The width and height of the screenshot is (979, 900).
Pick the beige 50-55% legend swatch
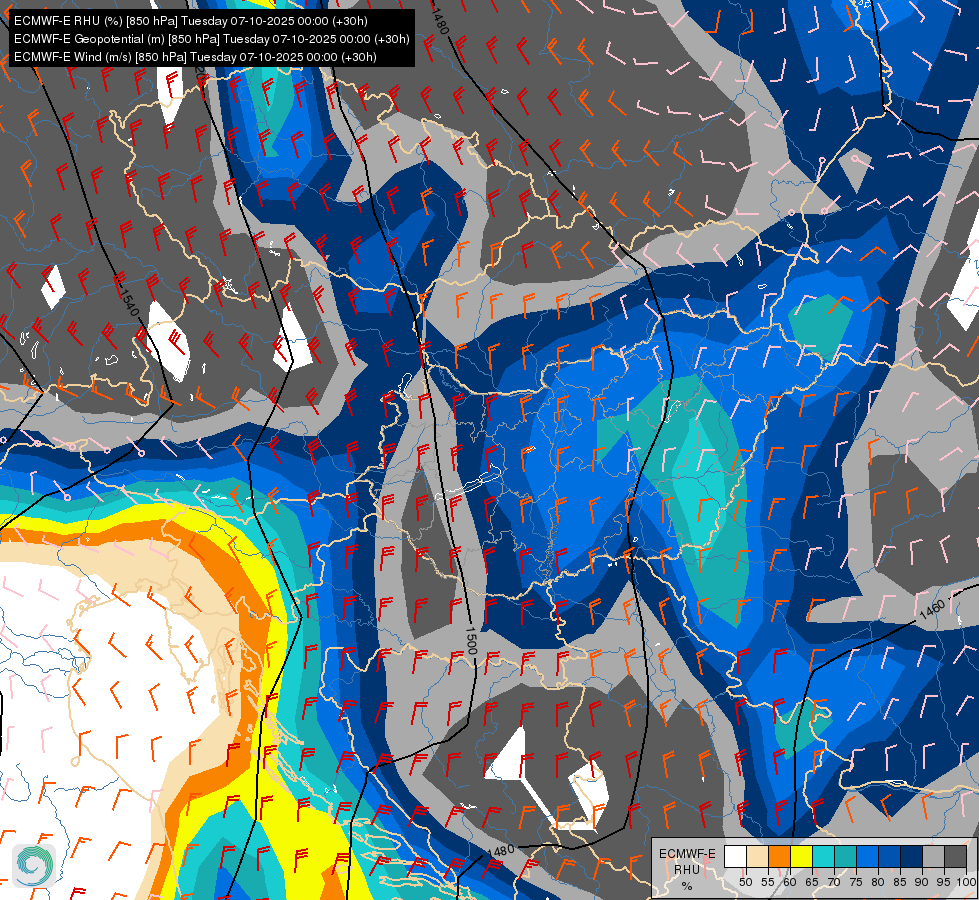(x=757, y=856)
